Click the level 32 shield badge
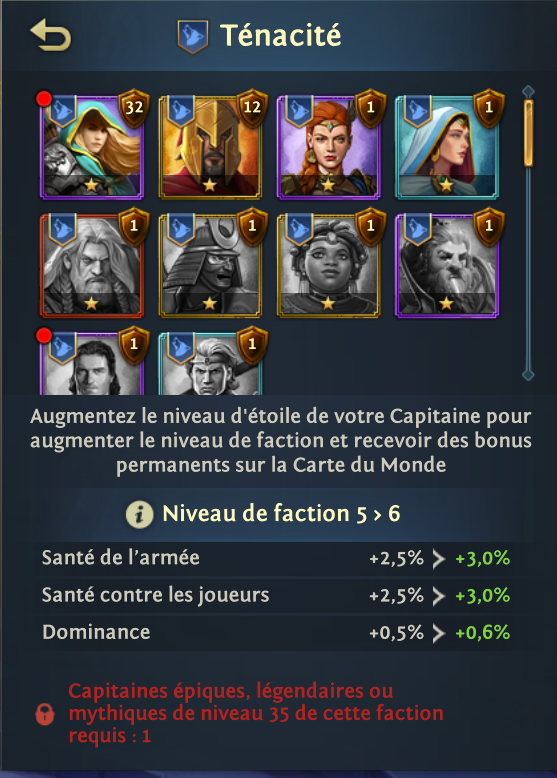This screenshot has height=778, width=557. click(x=134, y=108)
